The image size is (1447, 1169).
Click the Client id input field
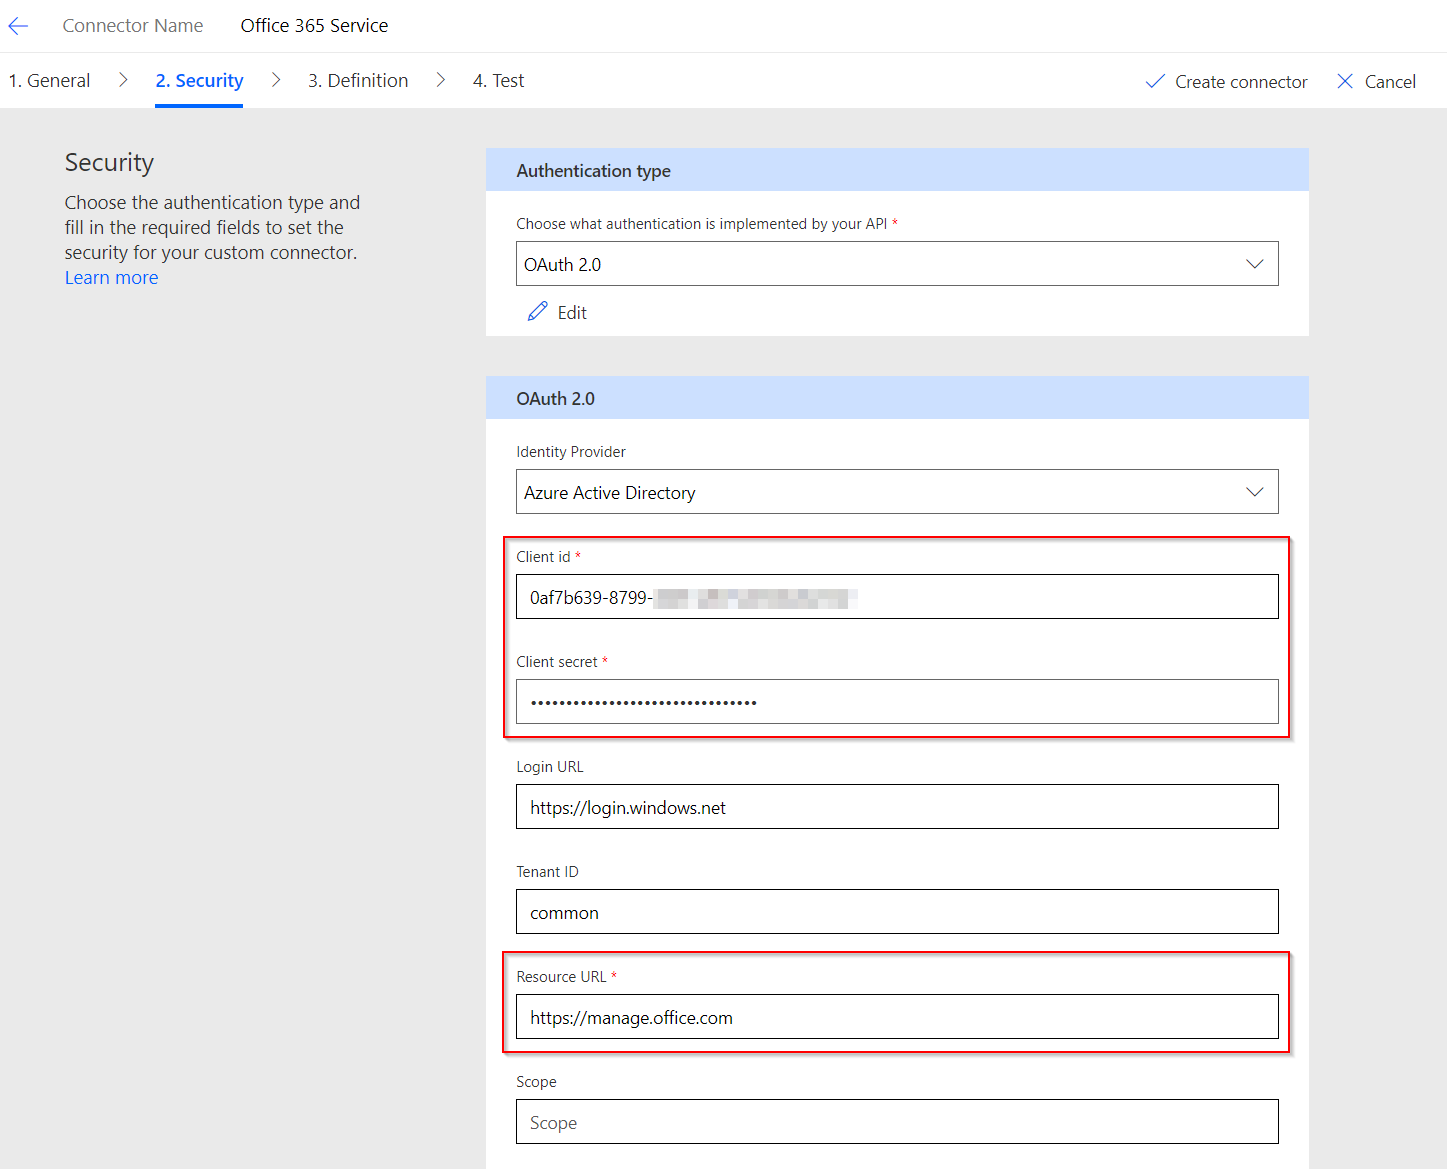tap(897, 597)
